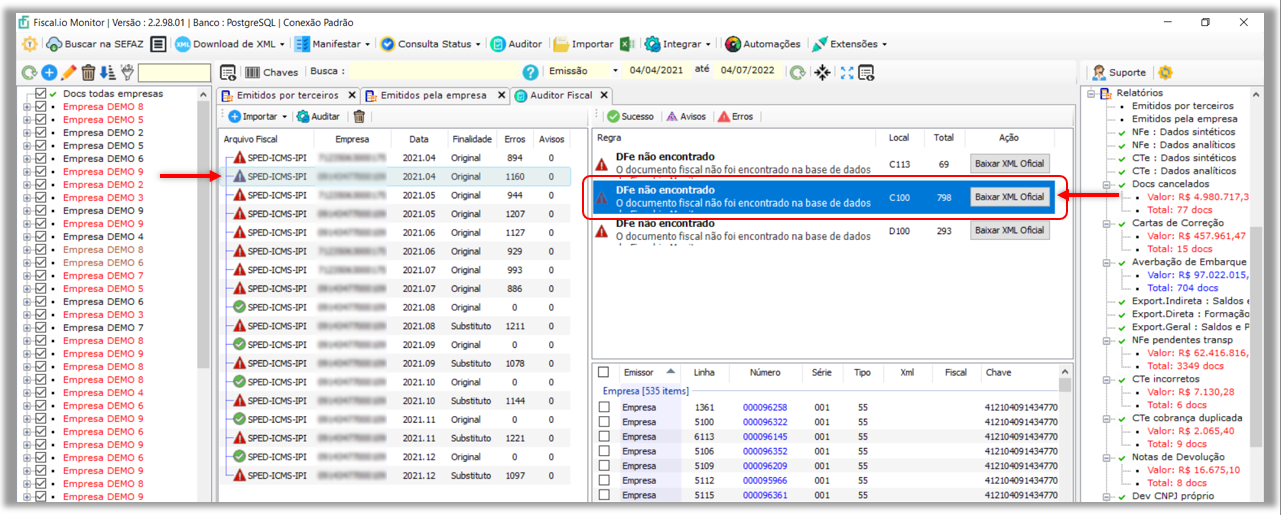This screenshot has width=1281, height=515.
Task: Click the blue help question mark icon
Action: pyautogui.click(x=531, y=72)
